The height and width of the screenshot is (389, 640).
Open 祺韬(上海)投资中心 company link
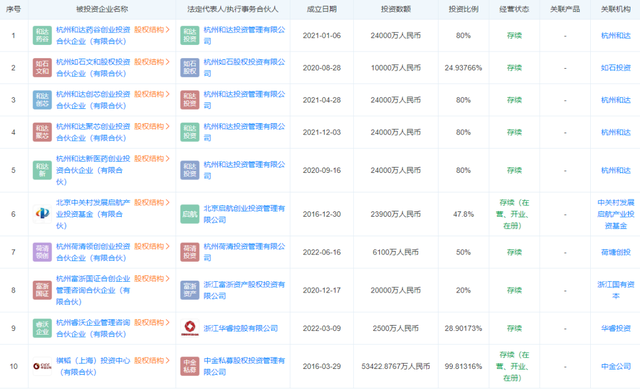point(93,366)
